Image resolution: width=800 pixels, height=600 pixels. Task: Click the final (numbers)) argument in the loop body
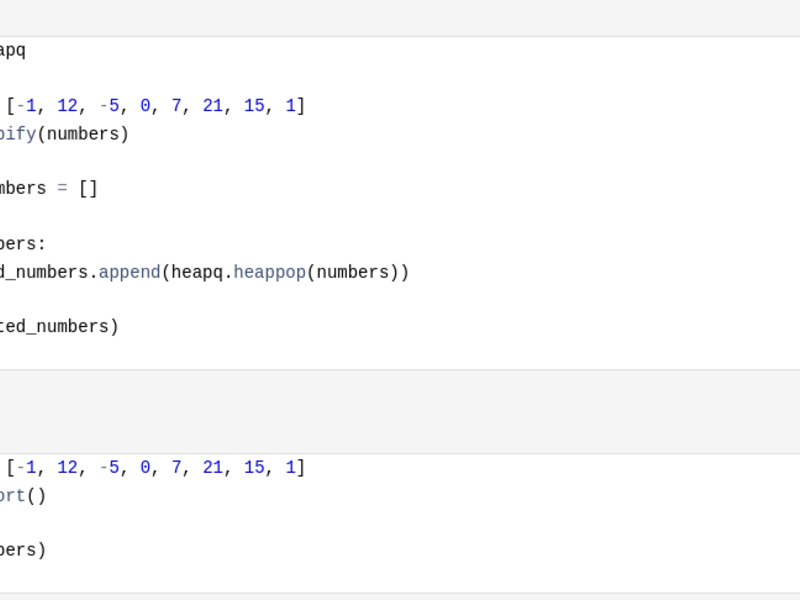(358, 272)
